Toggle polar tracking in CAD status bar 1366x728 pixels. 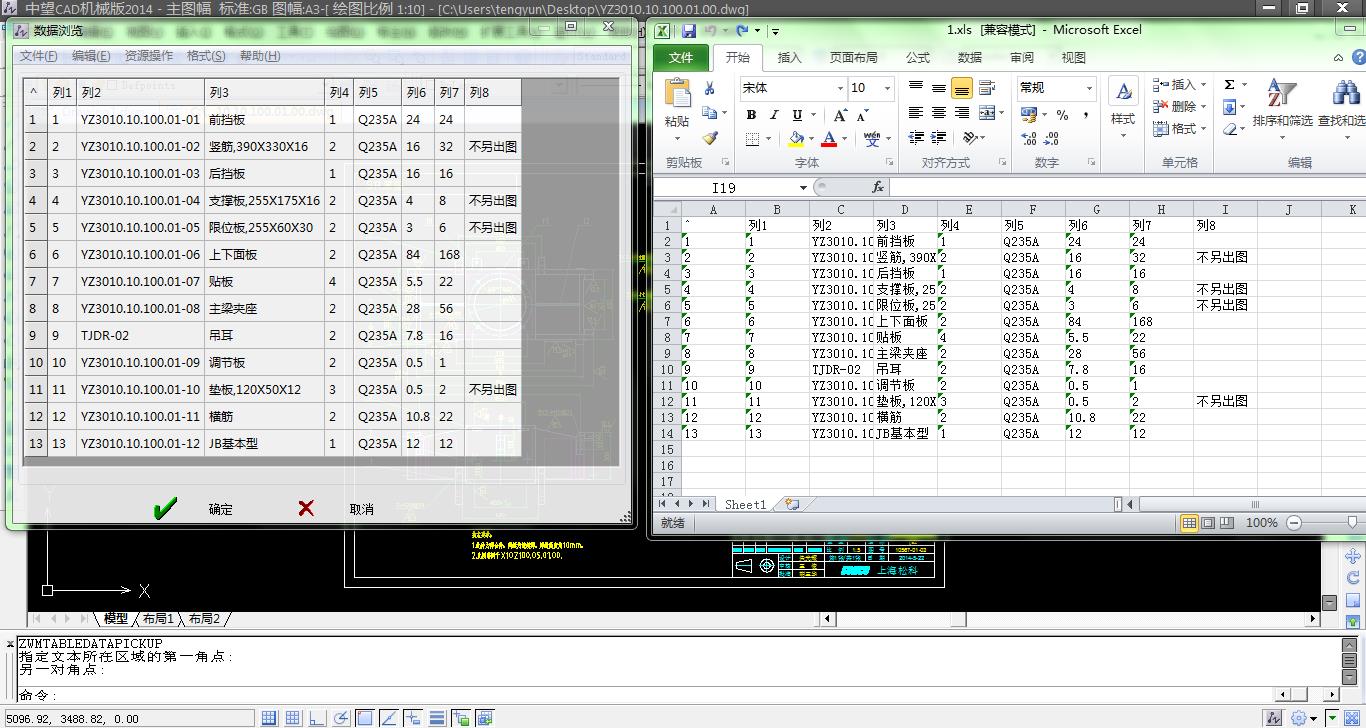coord(340,718)
